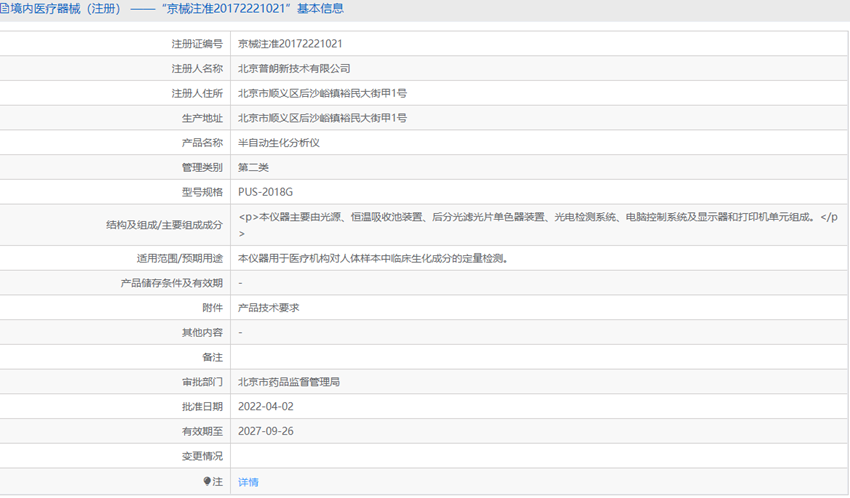
Task: Click the 适用范围/预期用途 description text
Action: point(372,258)
